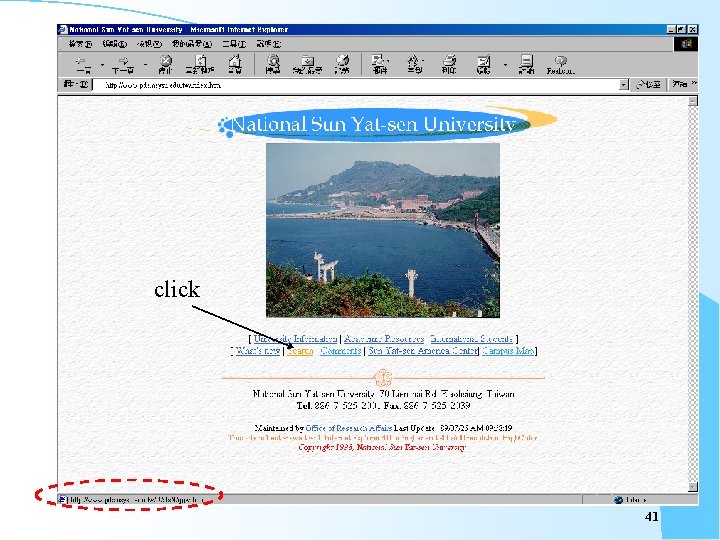Open the Sun Yat-sen America Center link
Image resolution: width=720 pixels, height=540 pixels.
[x=423, y=351]
